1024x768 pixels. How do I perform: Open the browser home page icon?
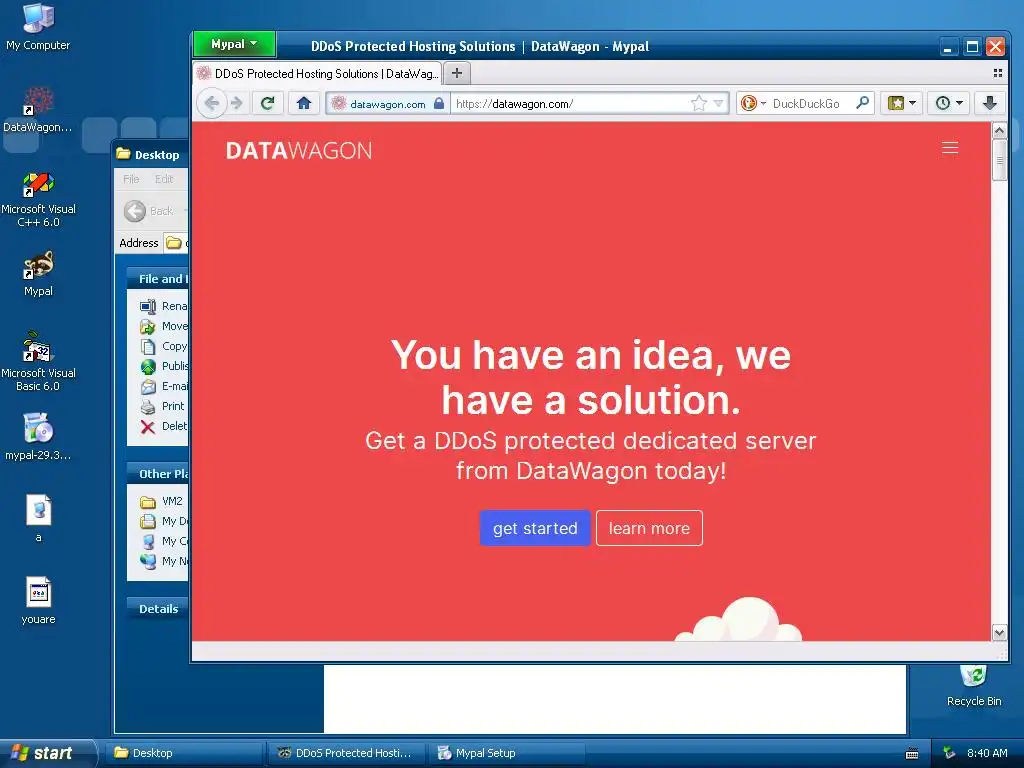click(304, 103)
